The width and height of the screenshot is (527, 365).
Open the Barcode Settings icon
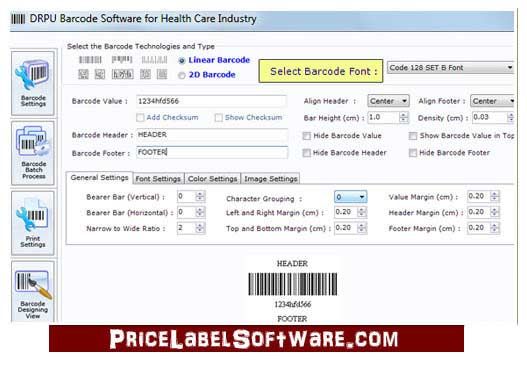[33, 83]
